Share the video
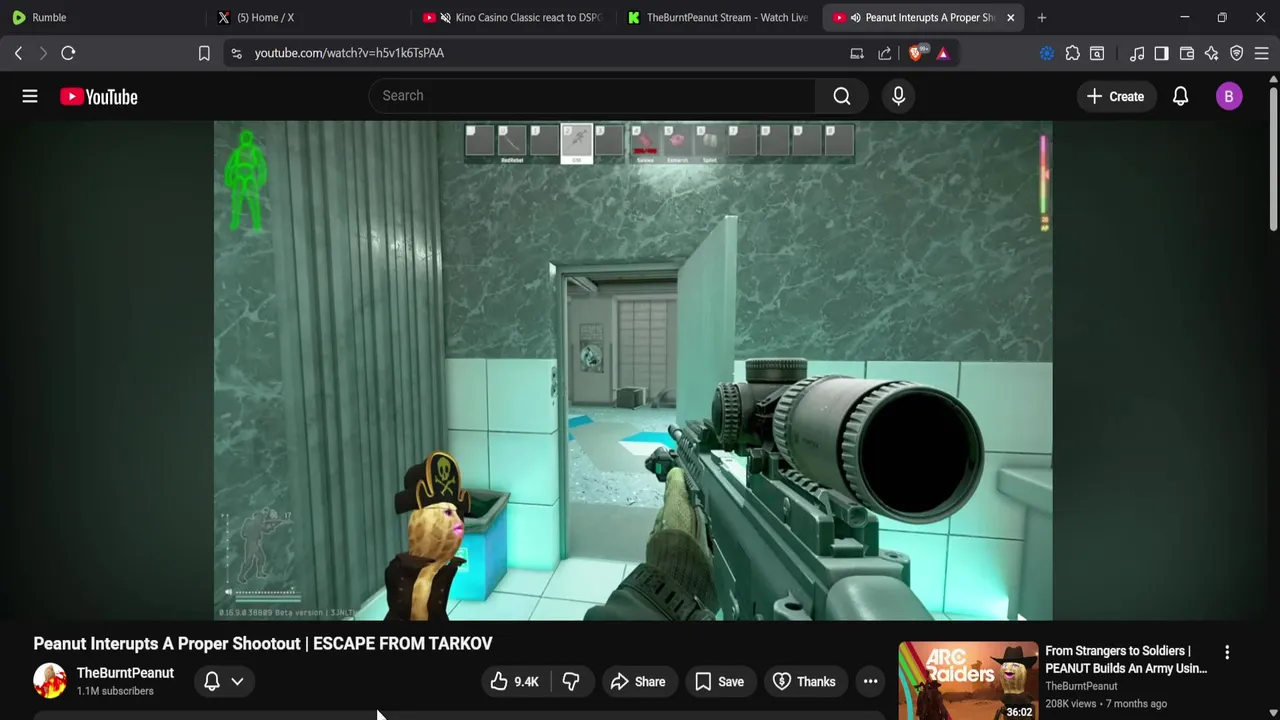This screenshot has width=1280, height=720. 638,682
